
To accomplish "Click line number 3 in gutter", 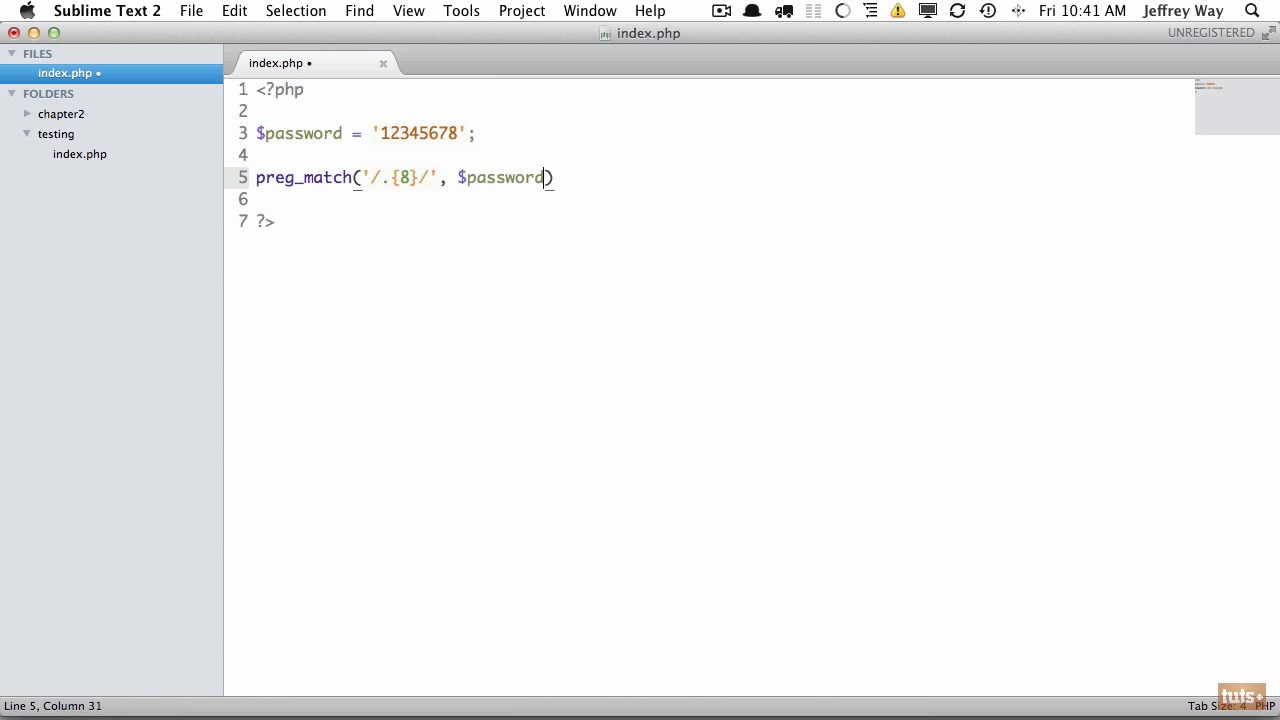I will [x=242, y=133].
